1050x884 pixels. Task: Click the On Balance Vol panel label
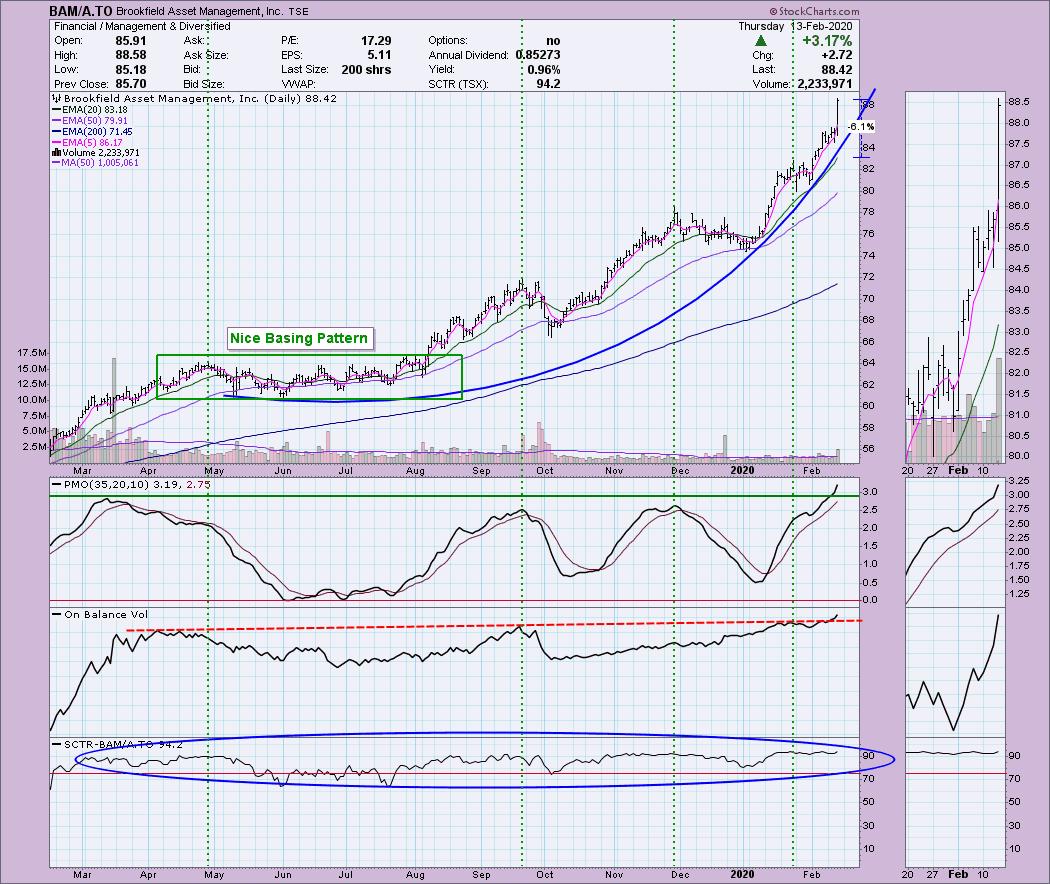[100, 614]
